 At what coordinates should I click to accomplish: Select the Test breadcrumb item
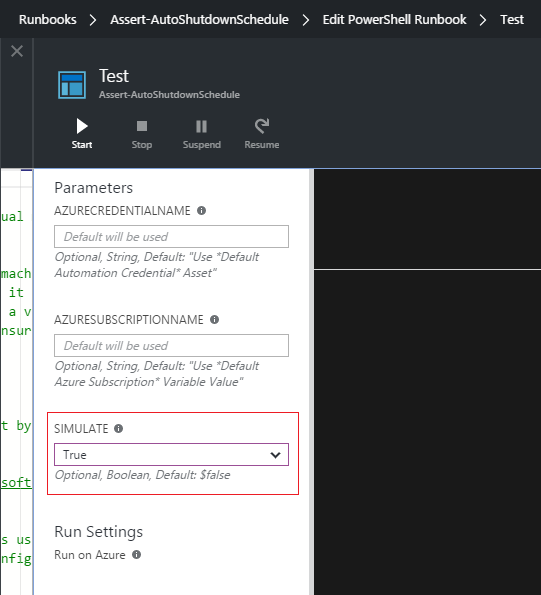pyautogui.click(x=512, y=19)
